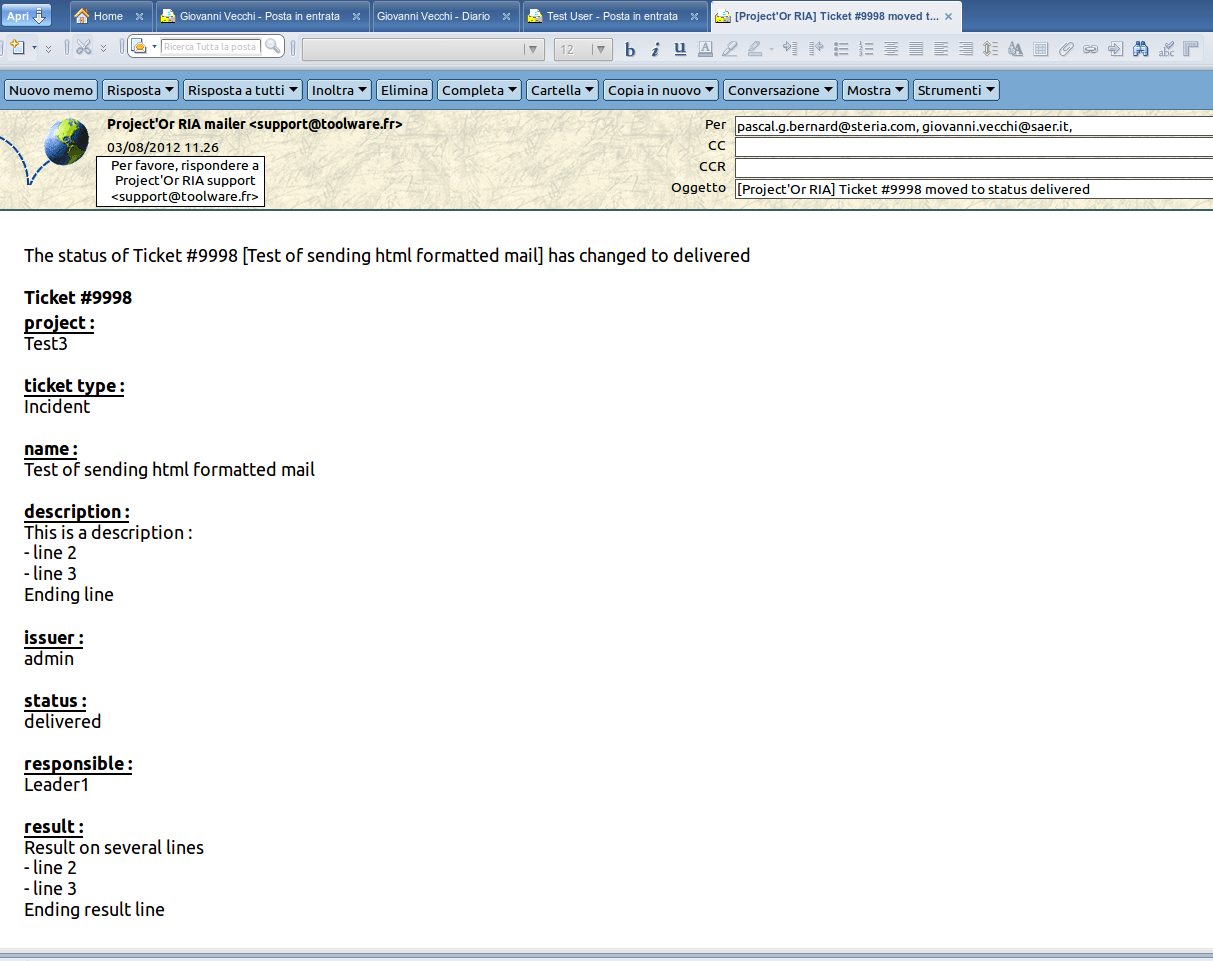Click the new document toolbar icon

pyautogui.click(x=18, y=47)
